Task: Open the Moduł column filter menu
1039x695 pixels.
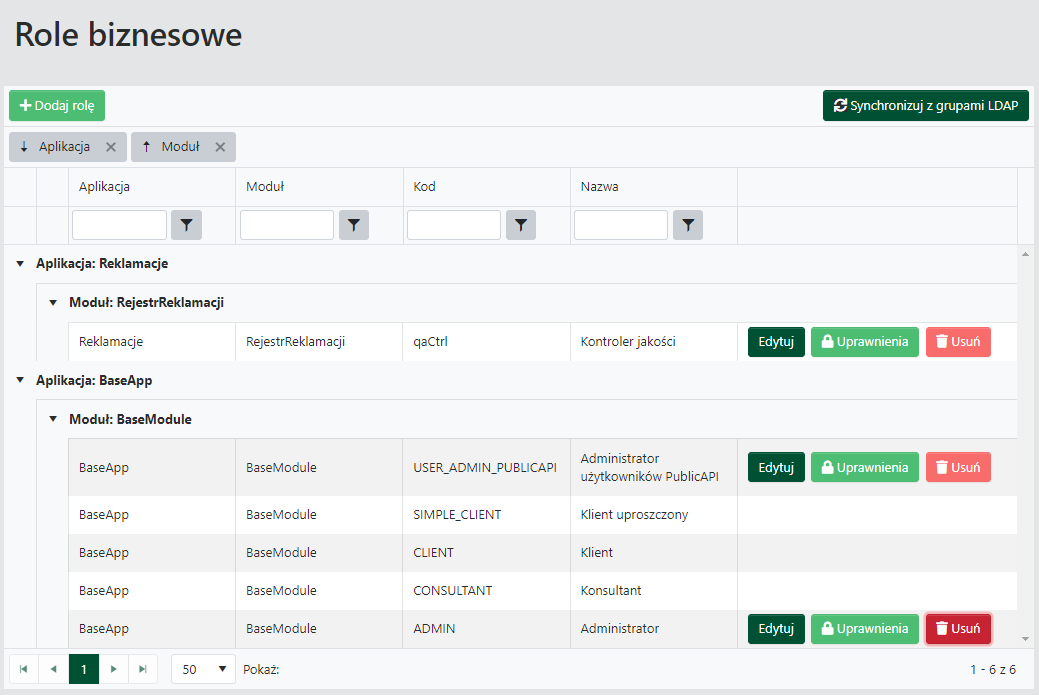Action: [x=354, y=225]
